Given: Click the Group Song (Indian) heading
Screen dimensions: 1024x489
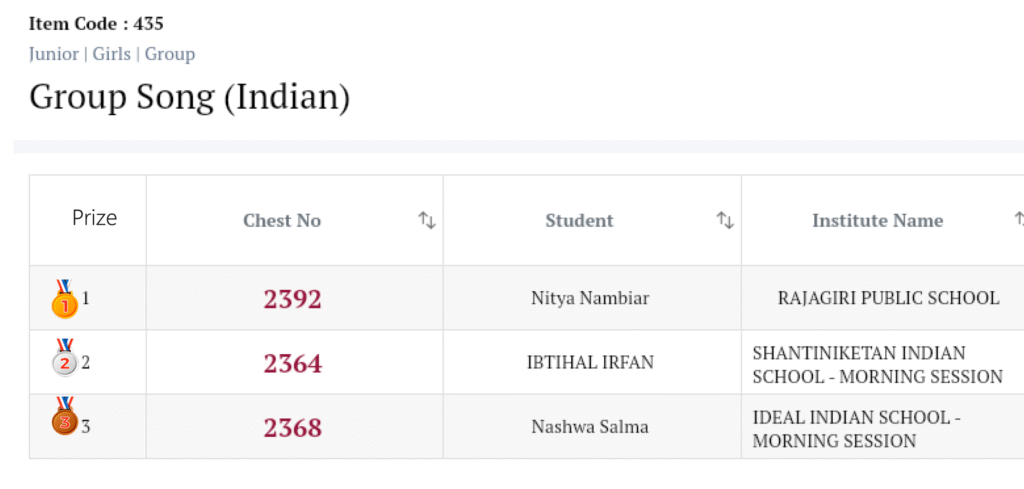Looking at the screenshot, I should [189, 98].
